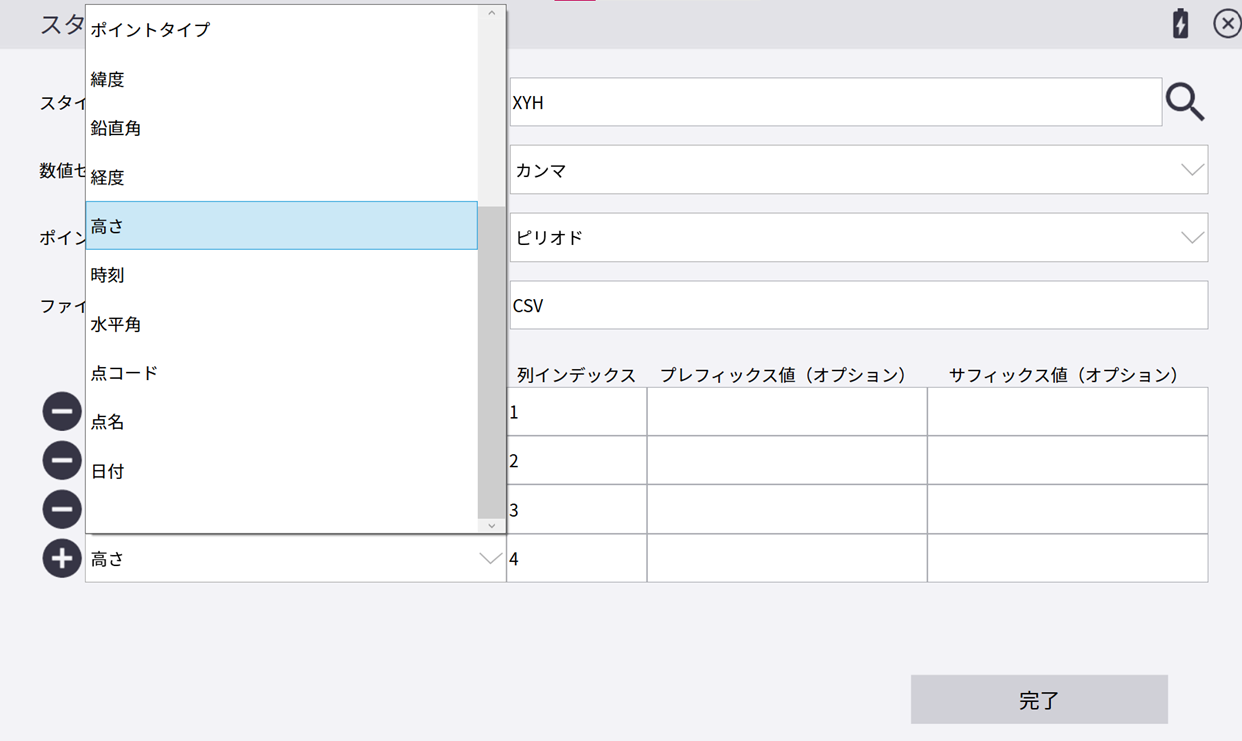The height and width of the screenshot is (741, 1242).
Task: Click the battery status icon
Action: coord(1180,23)
